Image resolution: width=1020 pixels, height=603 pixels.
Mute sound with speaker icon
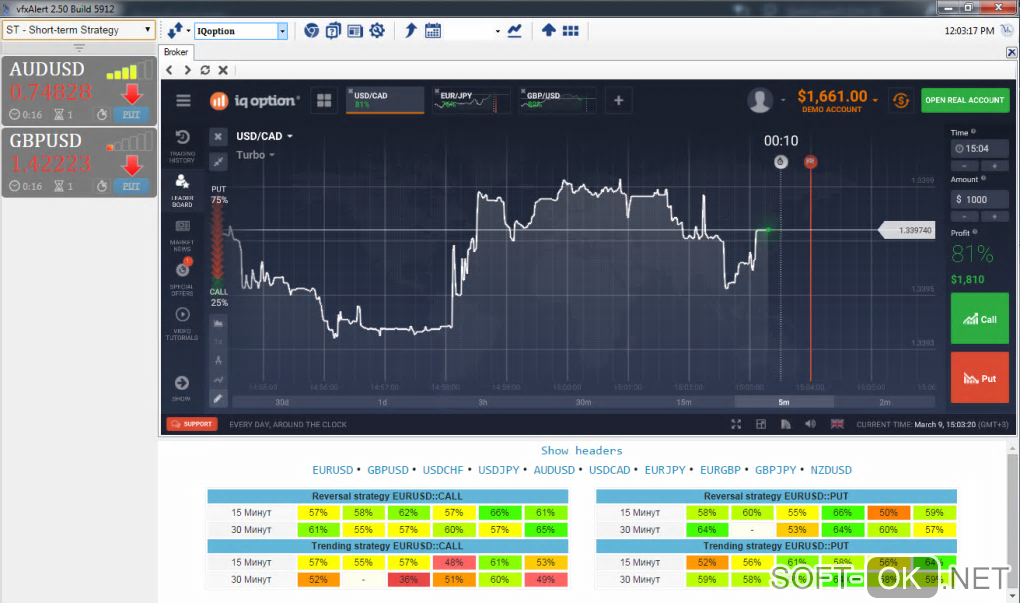click(811, 424)
